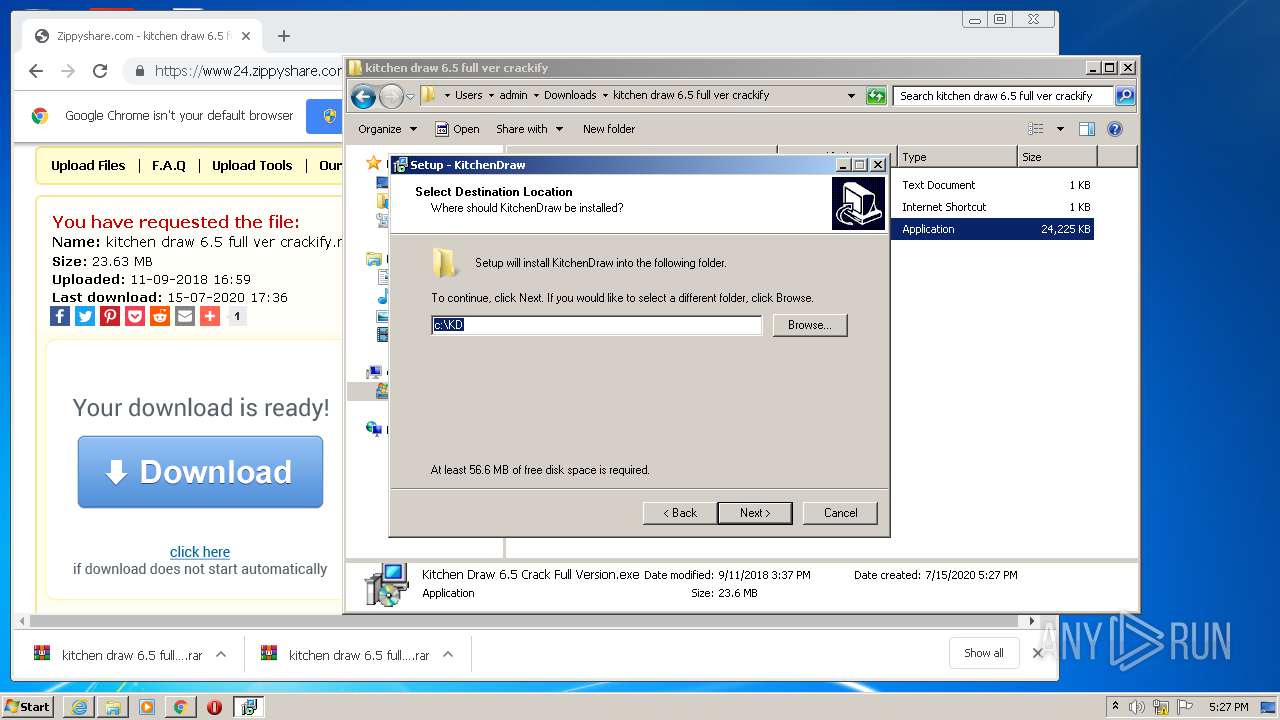Viewport: 1280px width, 720px height.
Task: Click the orange plus share icon
Action: pos(210,316)
